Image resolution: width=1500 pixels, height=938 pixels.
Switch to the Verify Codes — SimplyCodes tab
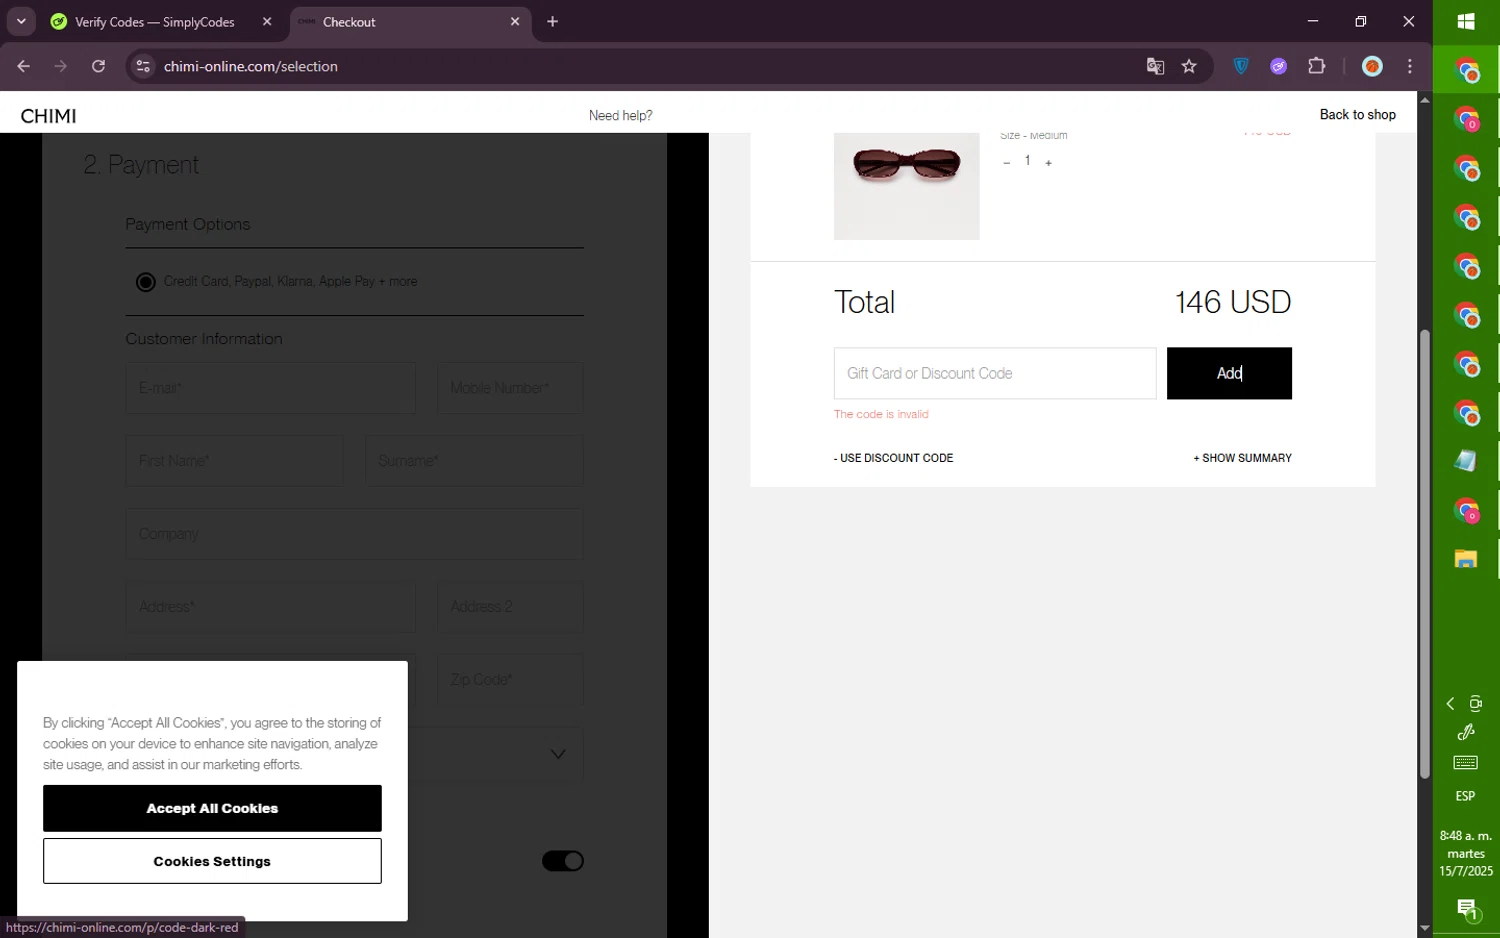coord(155,22)
